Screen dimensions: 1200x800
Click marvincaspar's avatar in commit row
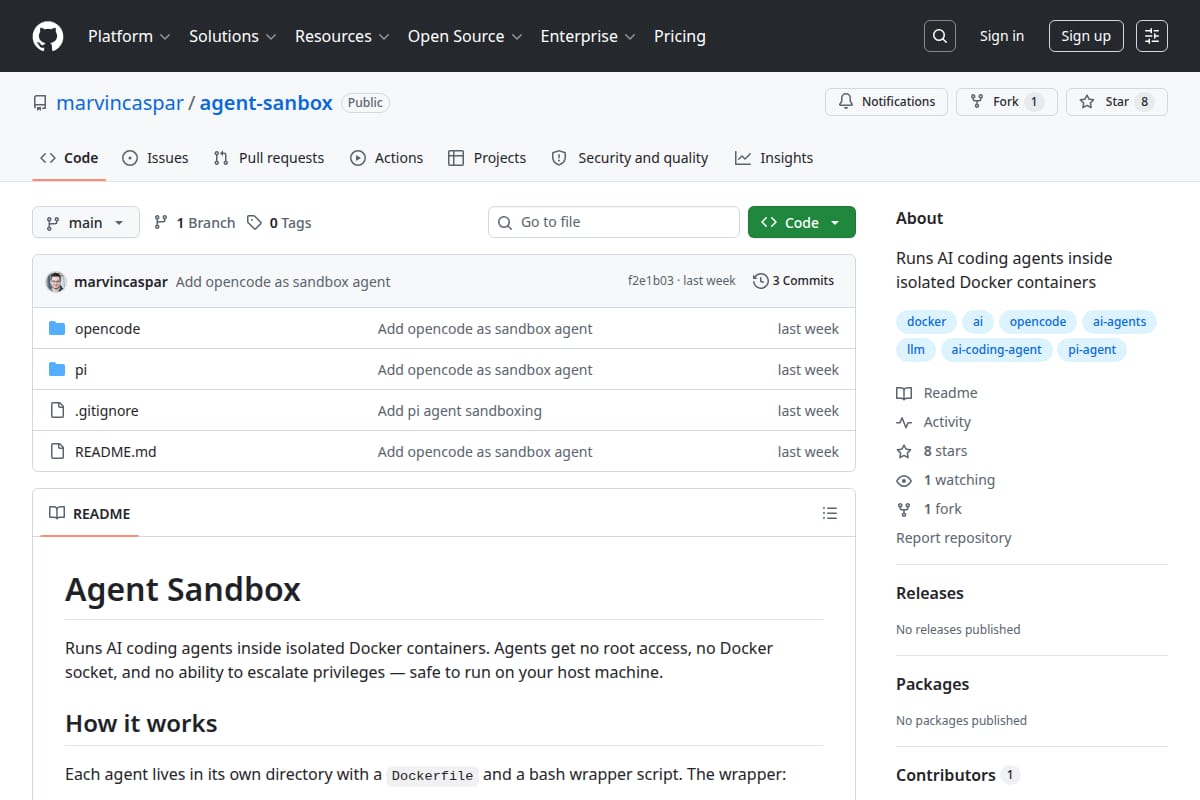pyautogui.click(x=56, y=281)
